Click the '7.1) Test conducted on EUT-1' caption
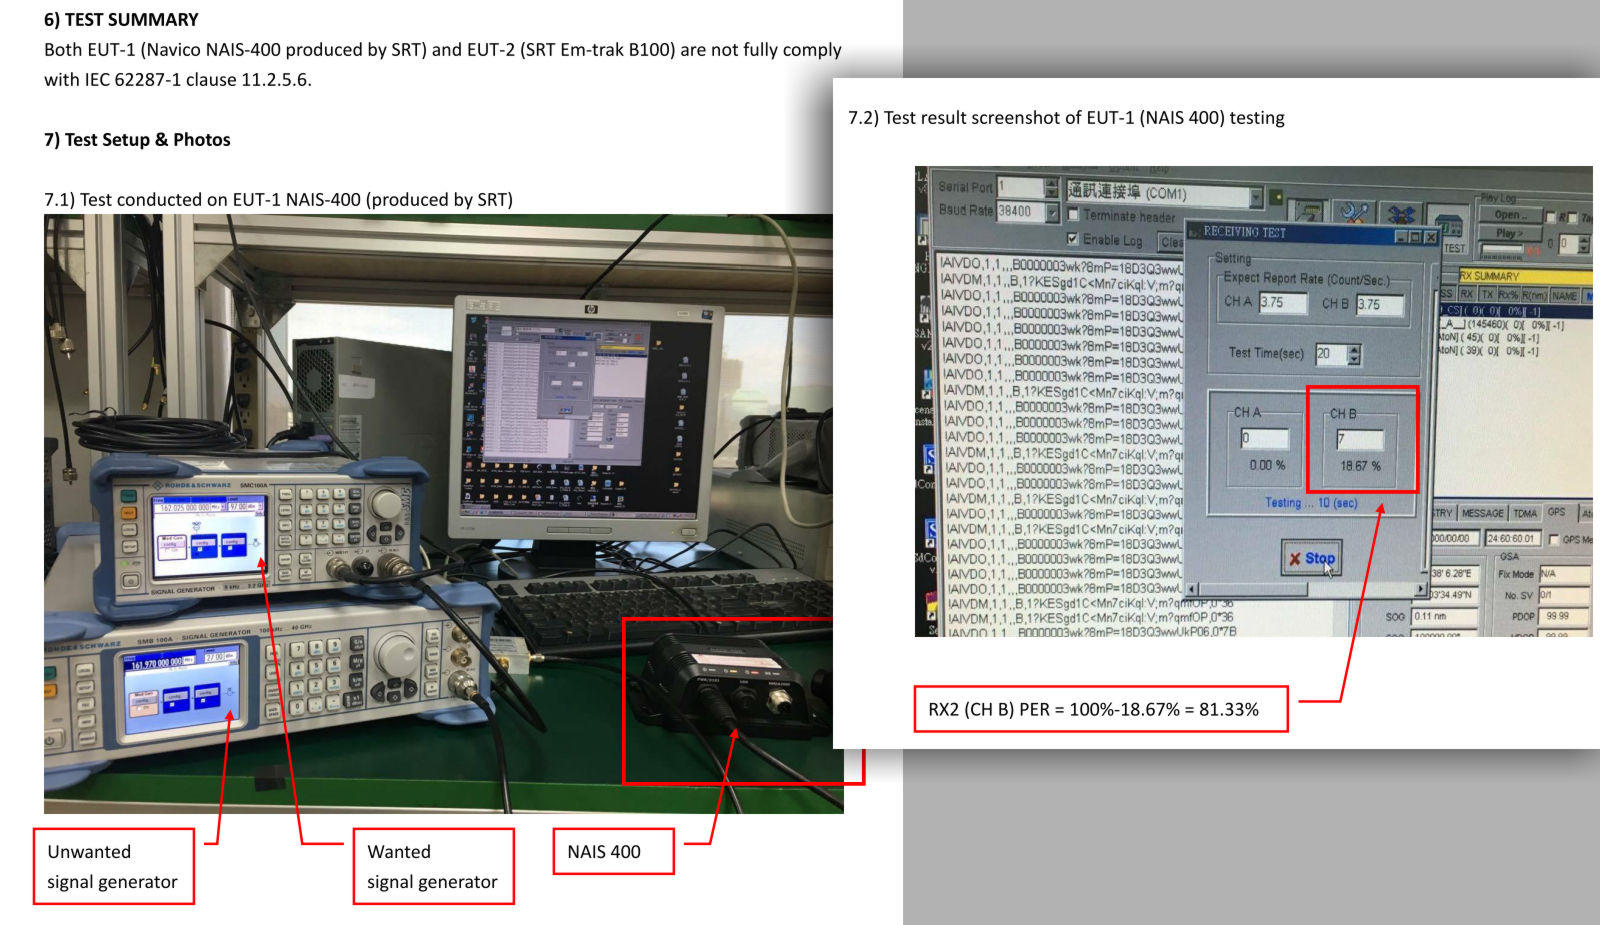Viewport: 1600px width, 925px height. tap(278, 200)
